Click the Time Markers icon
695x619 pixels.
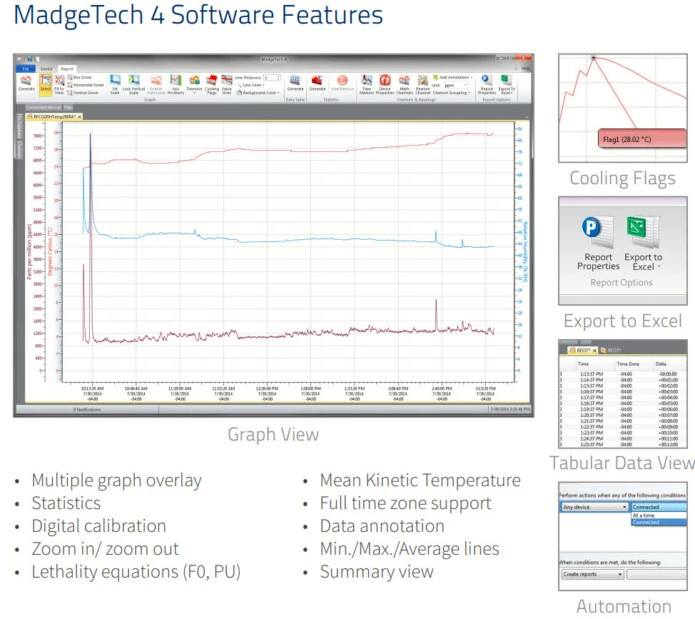[x=367, y=82]
